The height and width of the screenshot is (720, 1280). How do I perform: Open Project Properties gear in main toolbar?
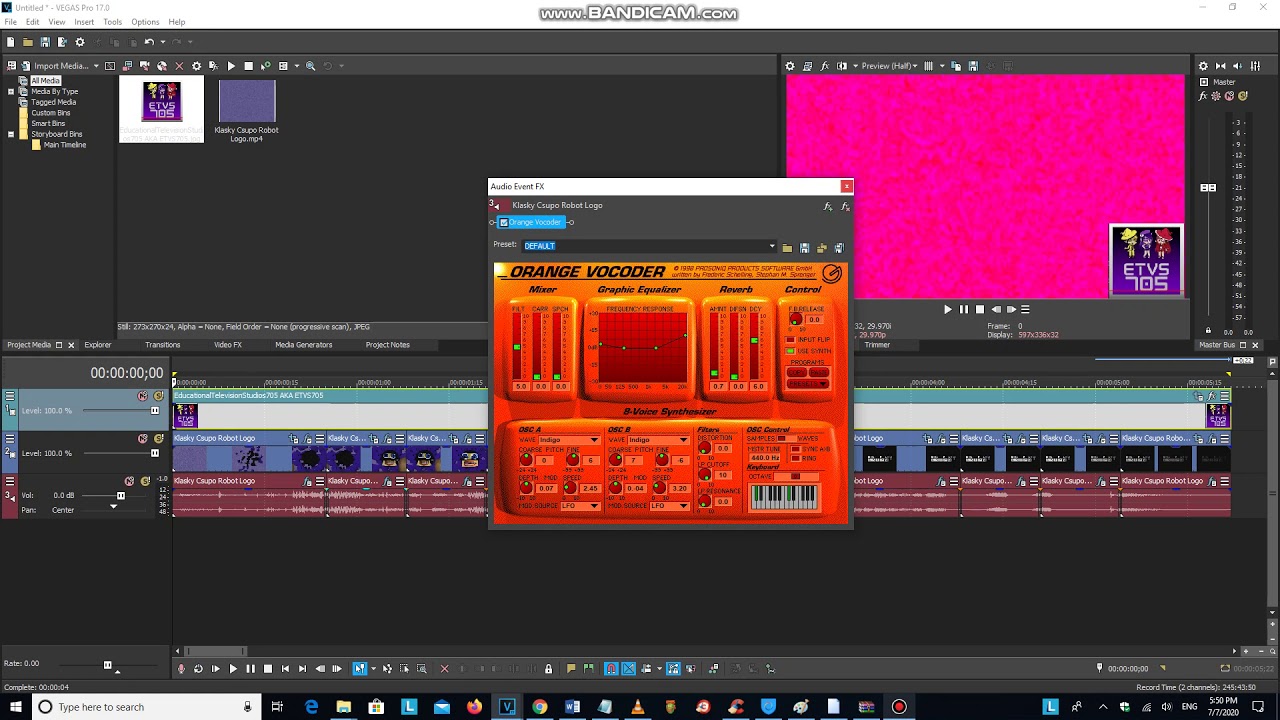point(80,42)
